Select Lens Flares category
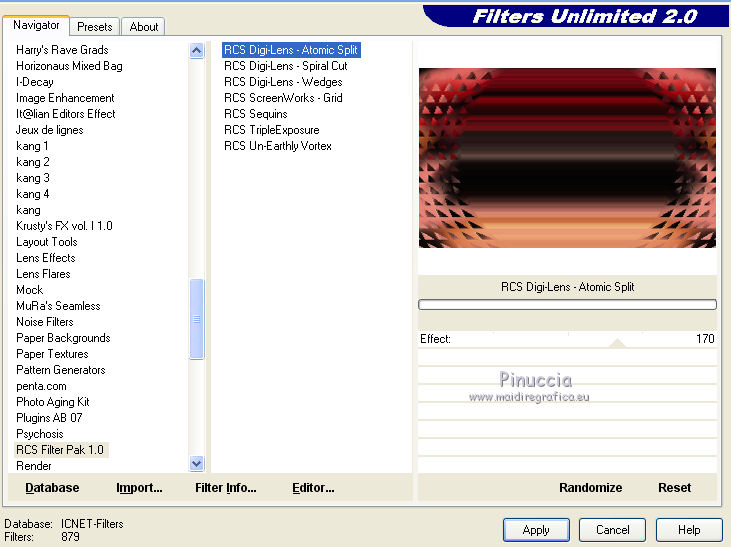 43,274
